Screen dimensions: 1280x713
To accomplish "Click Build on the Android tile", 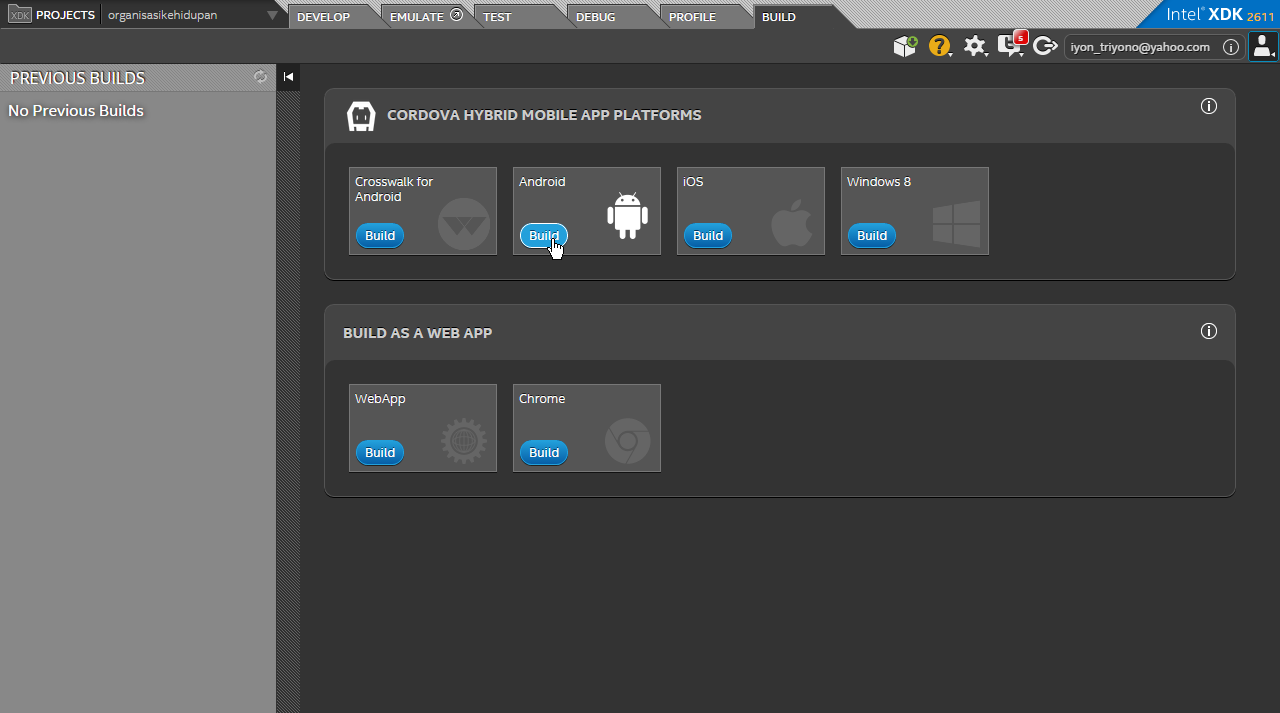I will click(544, 236).
